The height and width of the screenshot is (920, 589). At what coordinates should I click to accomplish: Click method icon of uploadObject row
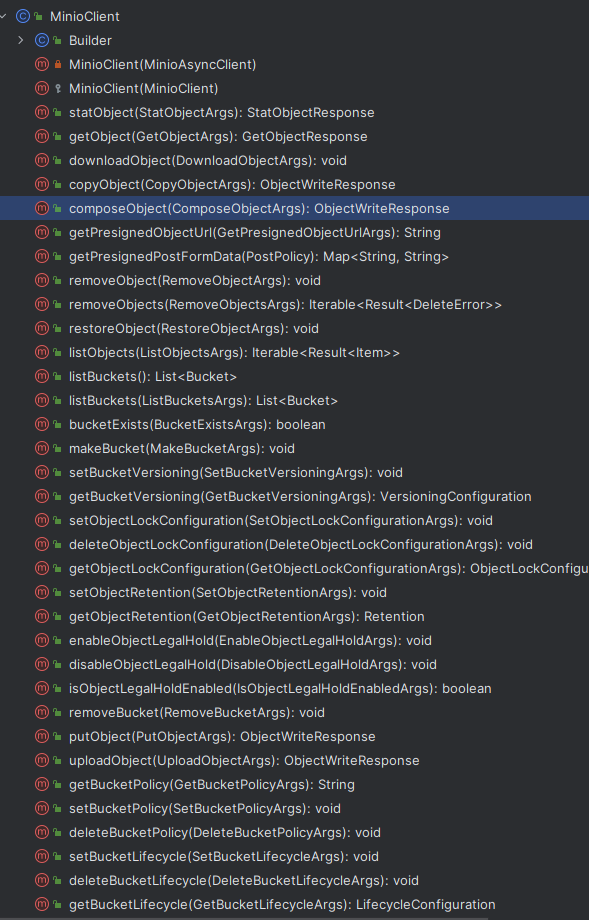point(42,760)
